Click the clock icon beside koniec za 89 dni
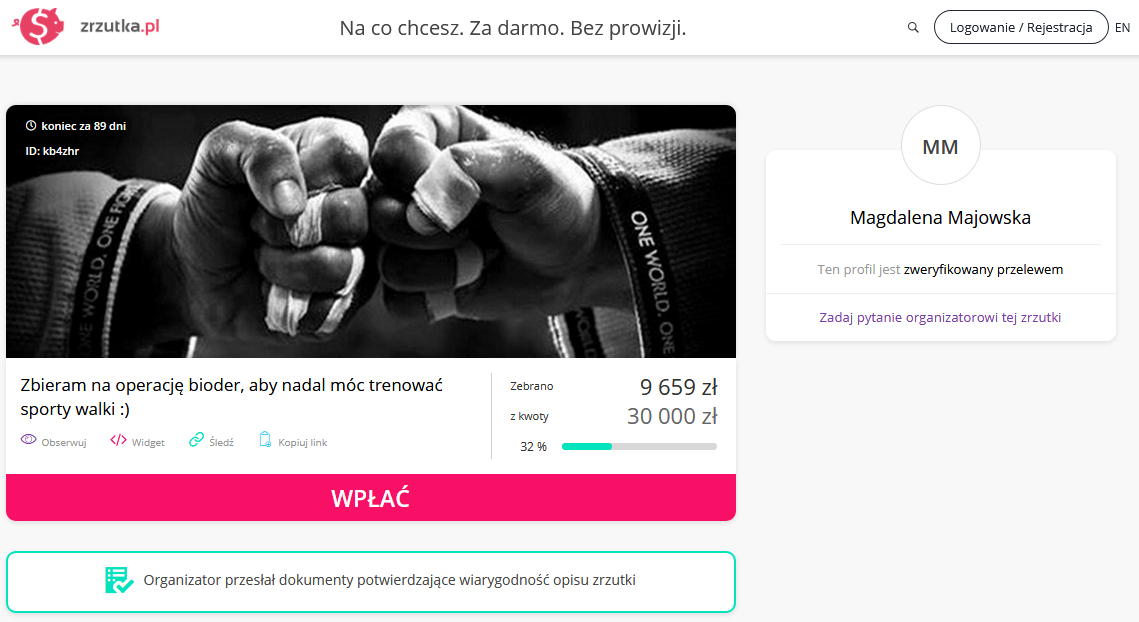Screen dimensions: 1139x622 click(31, 126)
